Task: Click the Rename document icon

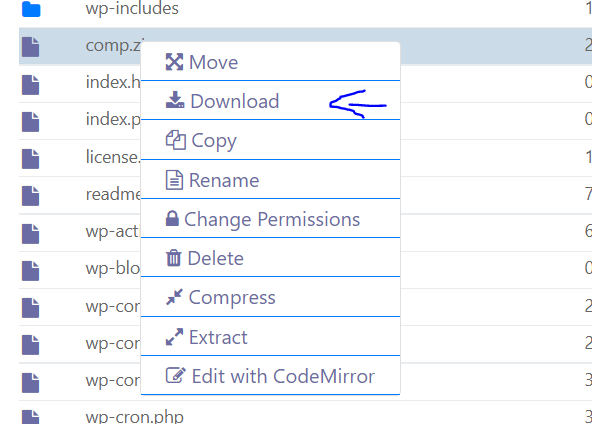Action: [x=174, y=180]
